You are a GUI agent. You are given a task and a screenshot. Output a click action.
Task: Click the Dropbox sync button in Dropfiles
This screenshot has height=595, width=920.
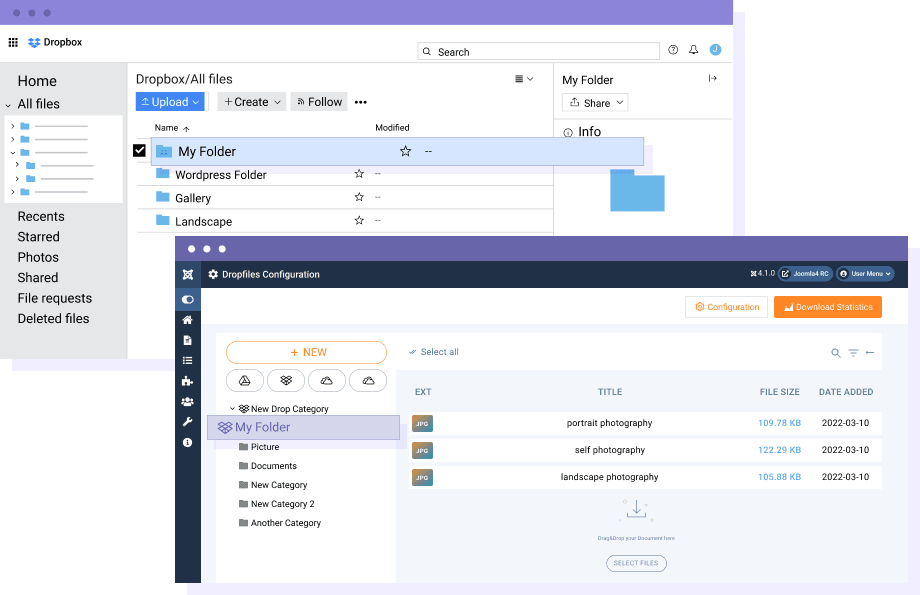click(286, 380)
